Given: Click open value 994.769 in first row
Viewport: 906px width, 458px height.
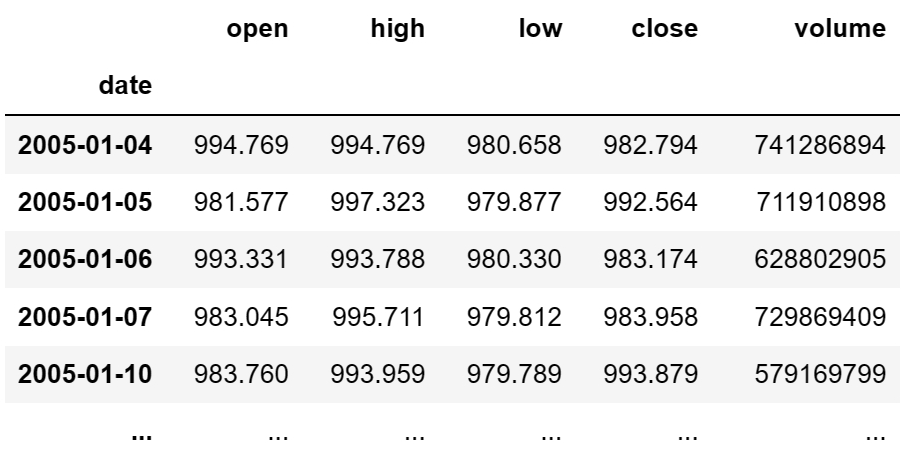Looking at the screenshot, I should 241,145.
